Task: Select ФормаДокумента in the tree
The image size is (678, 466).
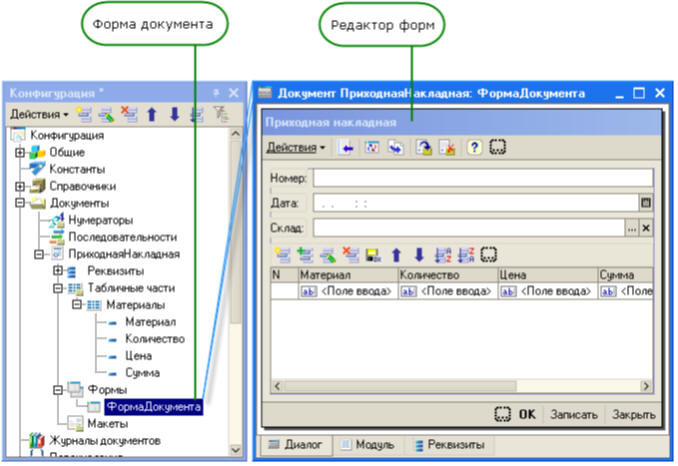Action: pyautogui.click(x=154, y=407)
